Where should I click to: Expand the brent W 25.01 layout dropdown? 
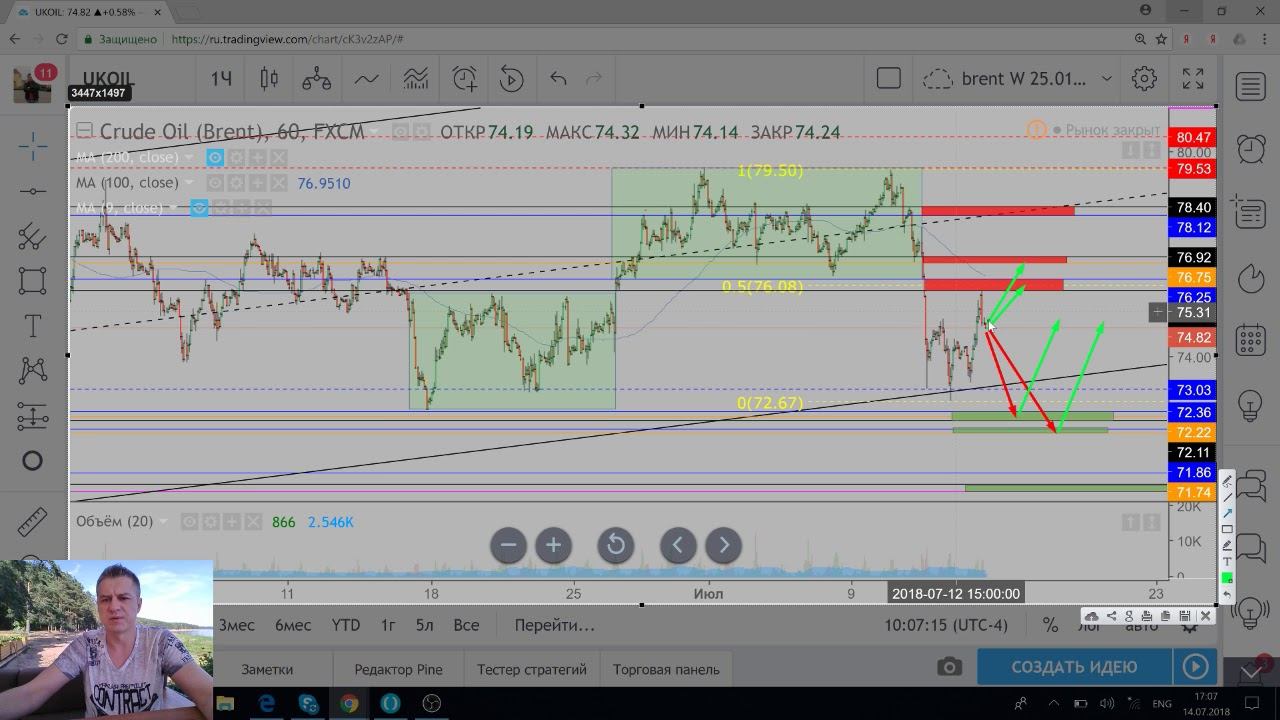[1106, 79]
